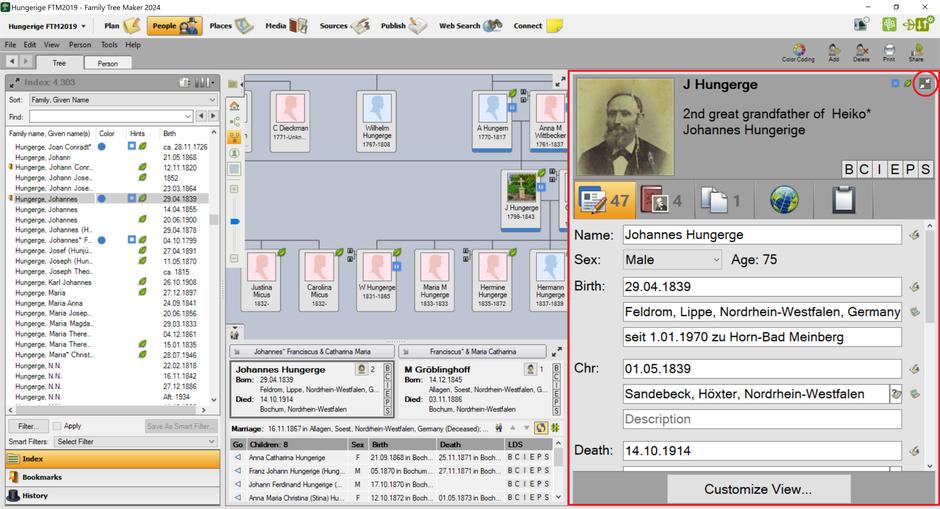The width and height of the screenshot is (940, 509).
Task: Click source icon beside Name field
Action: pyautogui.click(x=914, y=235)
